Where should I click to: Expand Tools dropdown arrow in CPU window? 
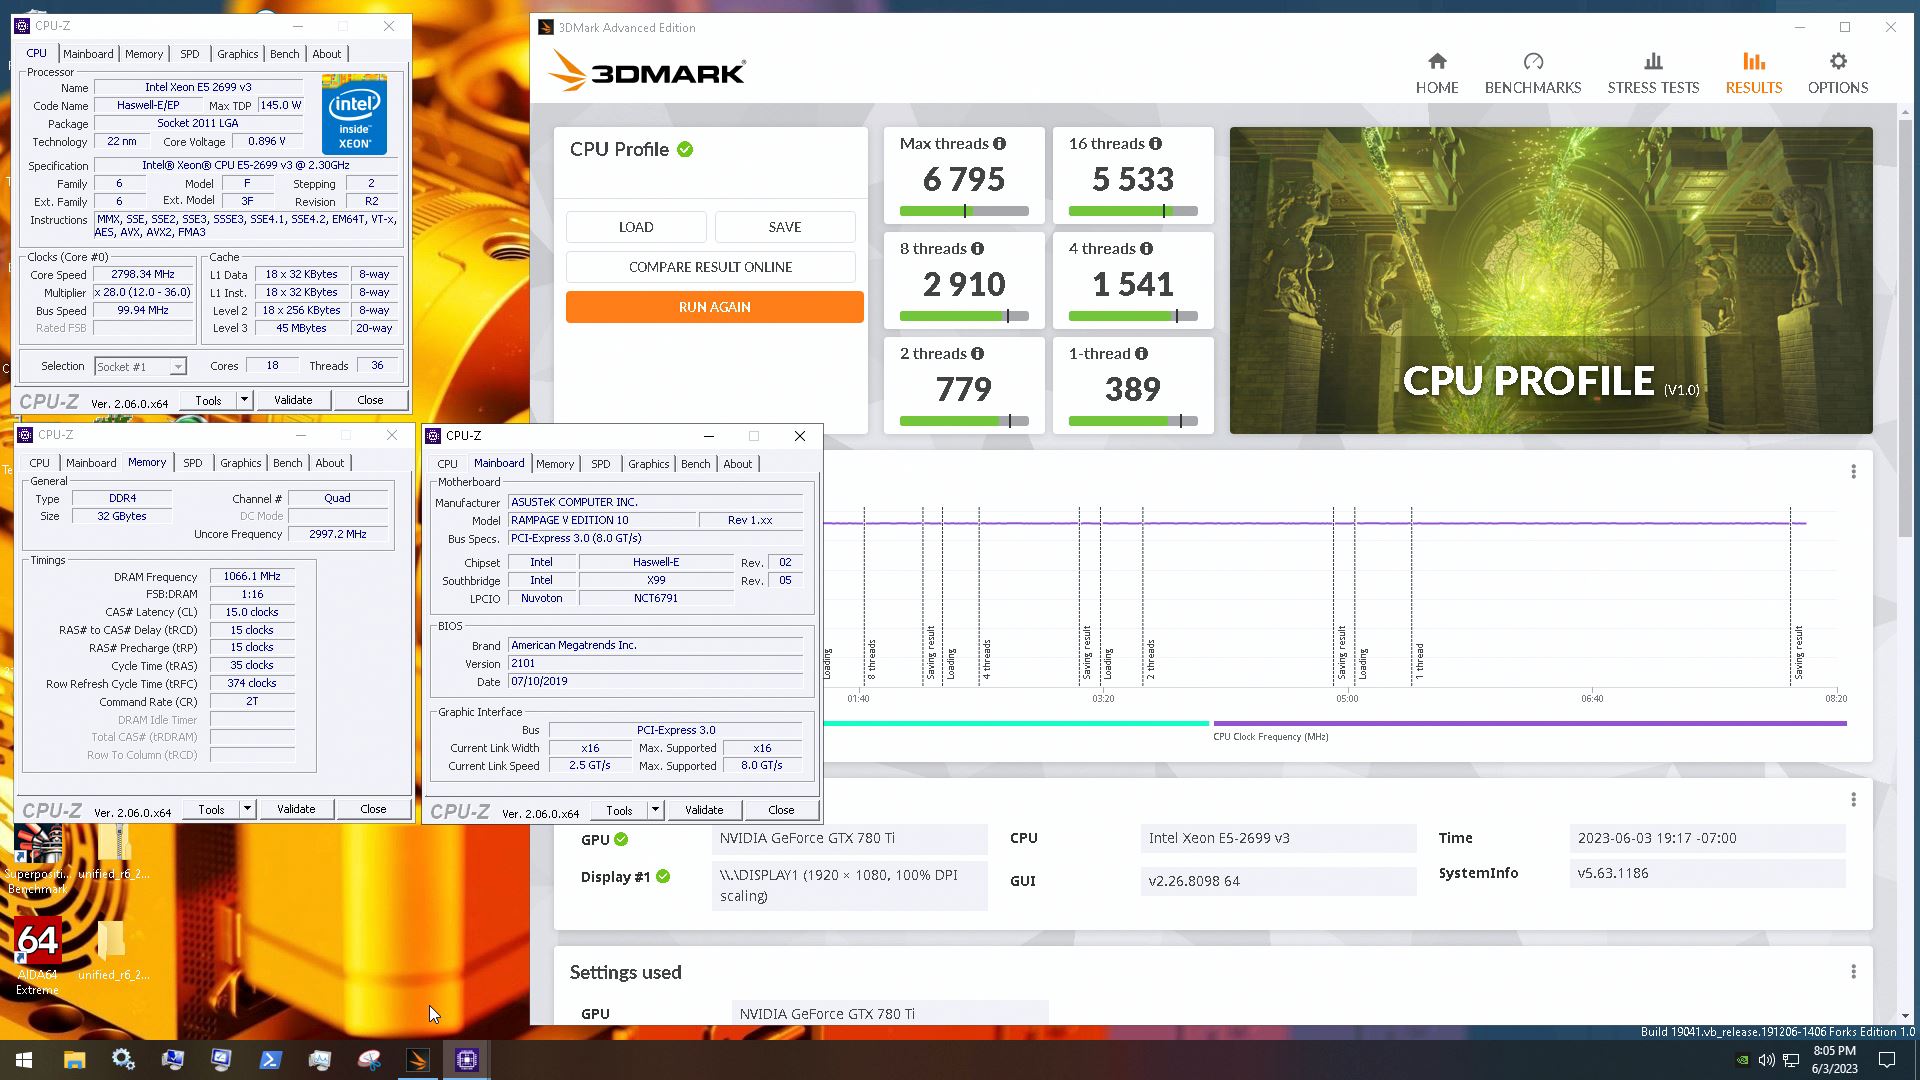coord(243,400)
